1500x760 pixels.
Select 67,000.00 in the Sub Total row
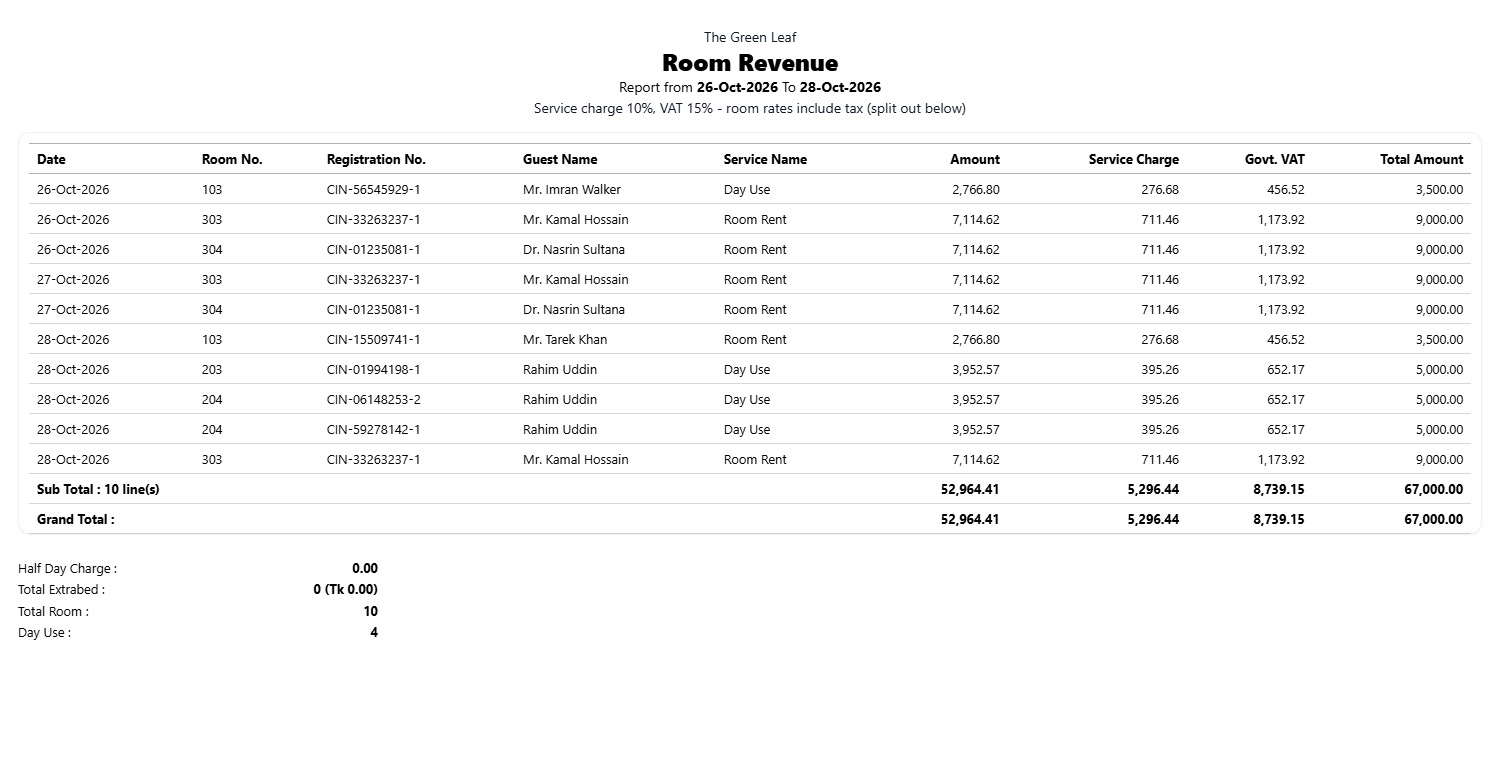tap(1434, 489)
